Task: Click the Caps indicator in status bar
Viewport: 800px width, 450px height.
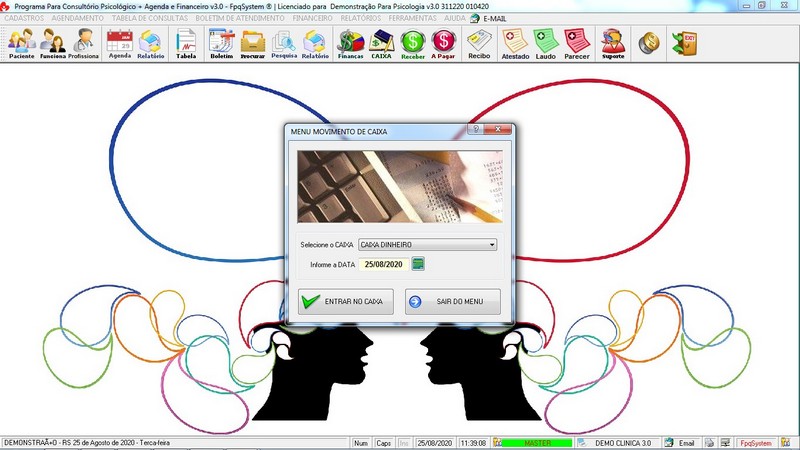Action: click(383, 443)
